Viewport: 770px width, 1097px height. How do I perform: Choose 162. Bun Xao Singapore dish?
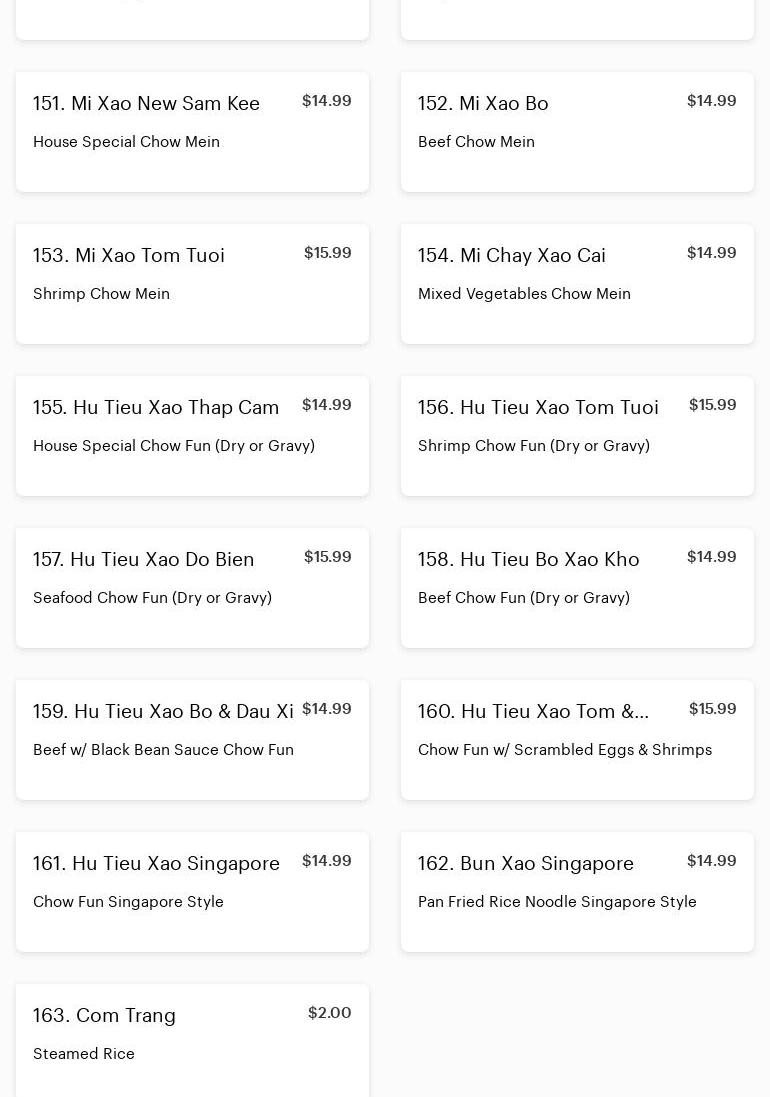pyautogui.click(x=577, y=892)
